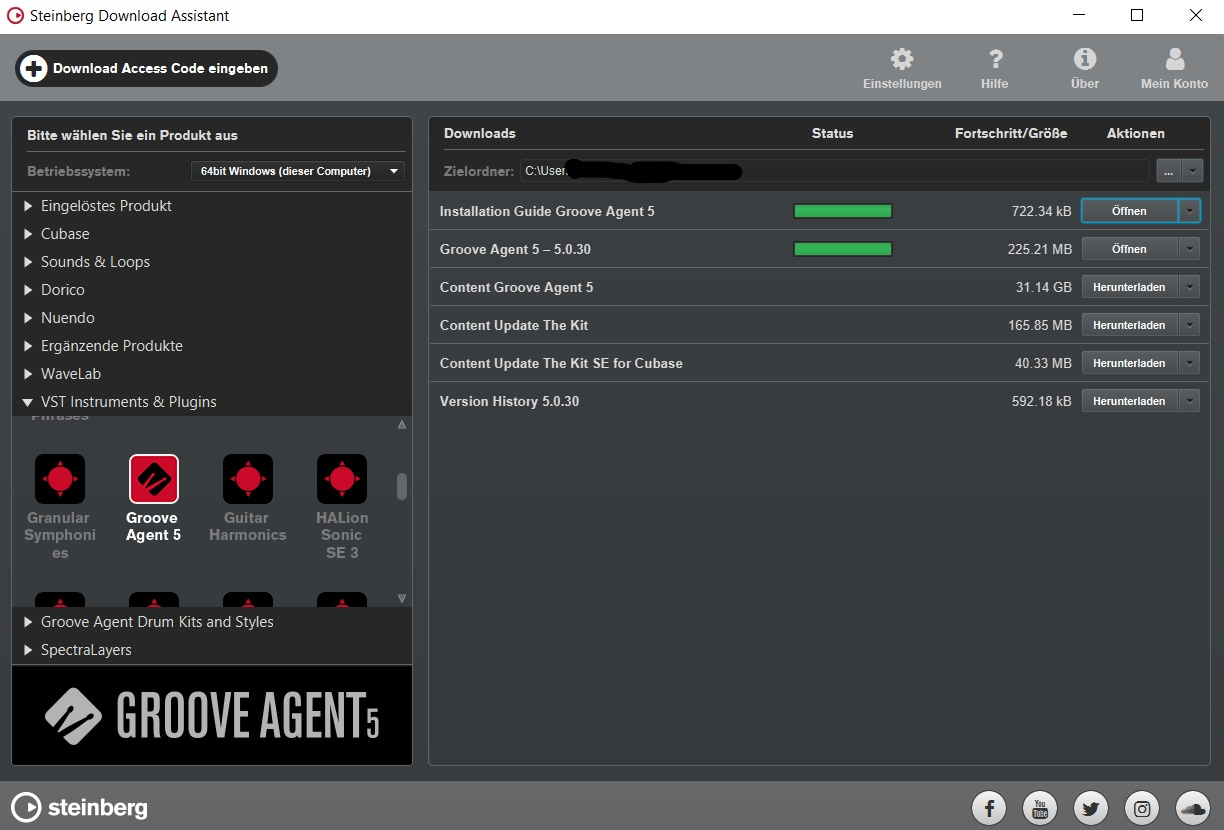Open Mein Konto user icon
Screen dimensions: 1224x830
[1175, 59]
